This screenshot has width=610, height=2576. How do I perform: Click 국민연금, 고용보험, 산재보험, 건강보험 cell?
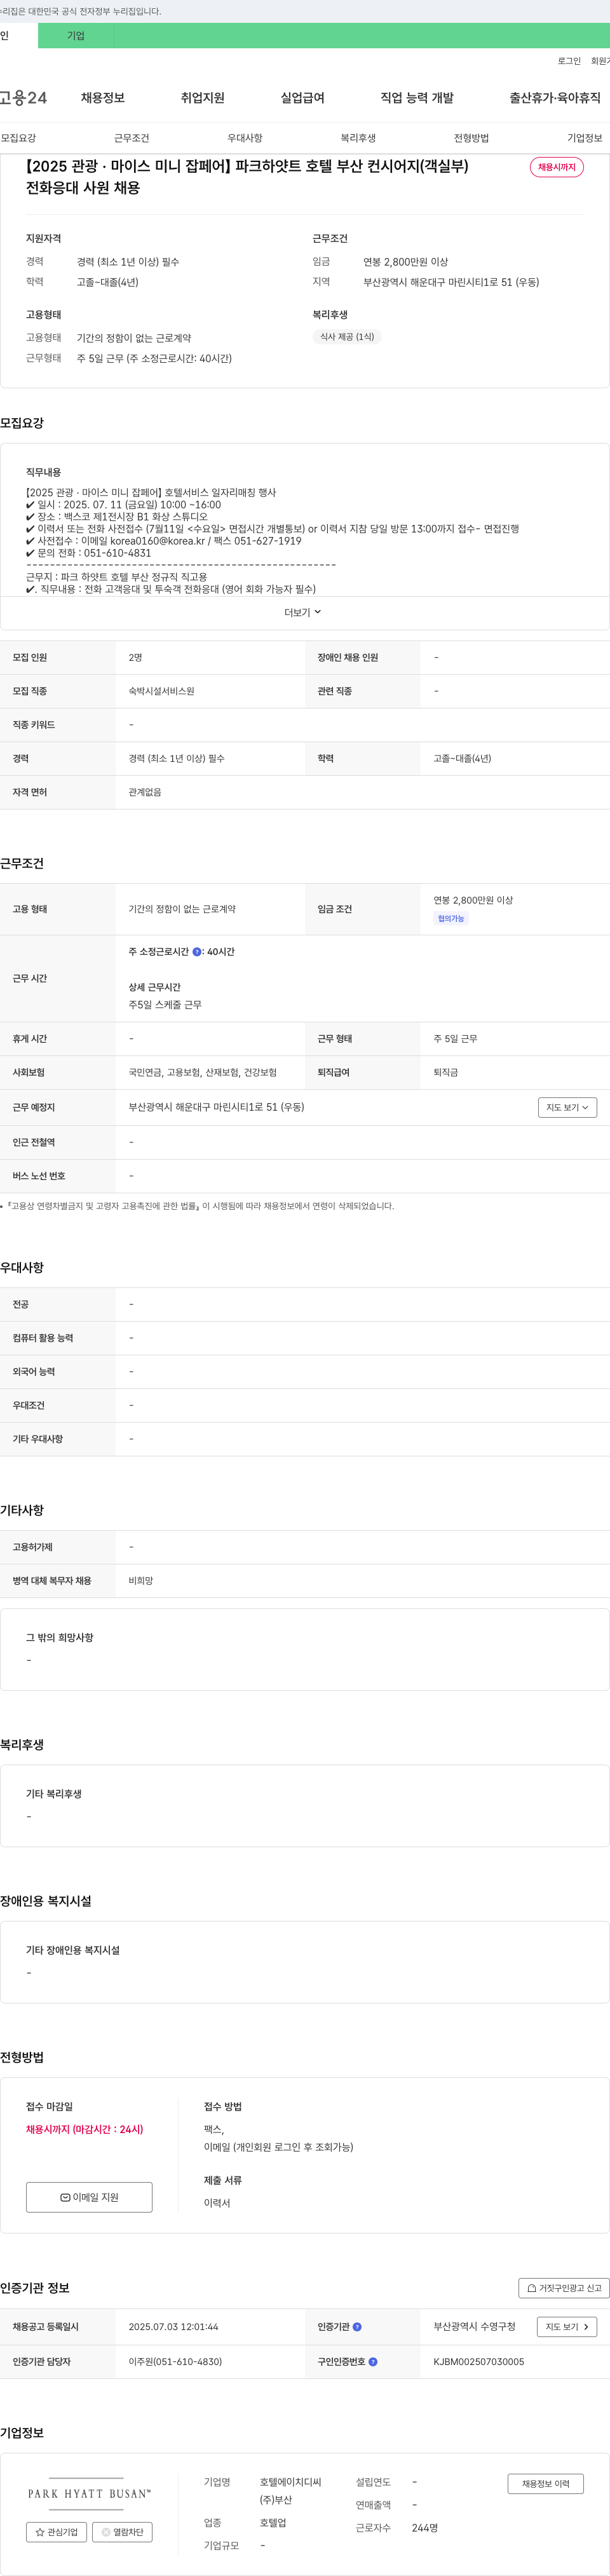coord(202,1073)
